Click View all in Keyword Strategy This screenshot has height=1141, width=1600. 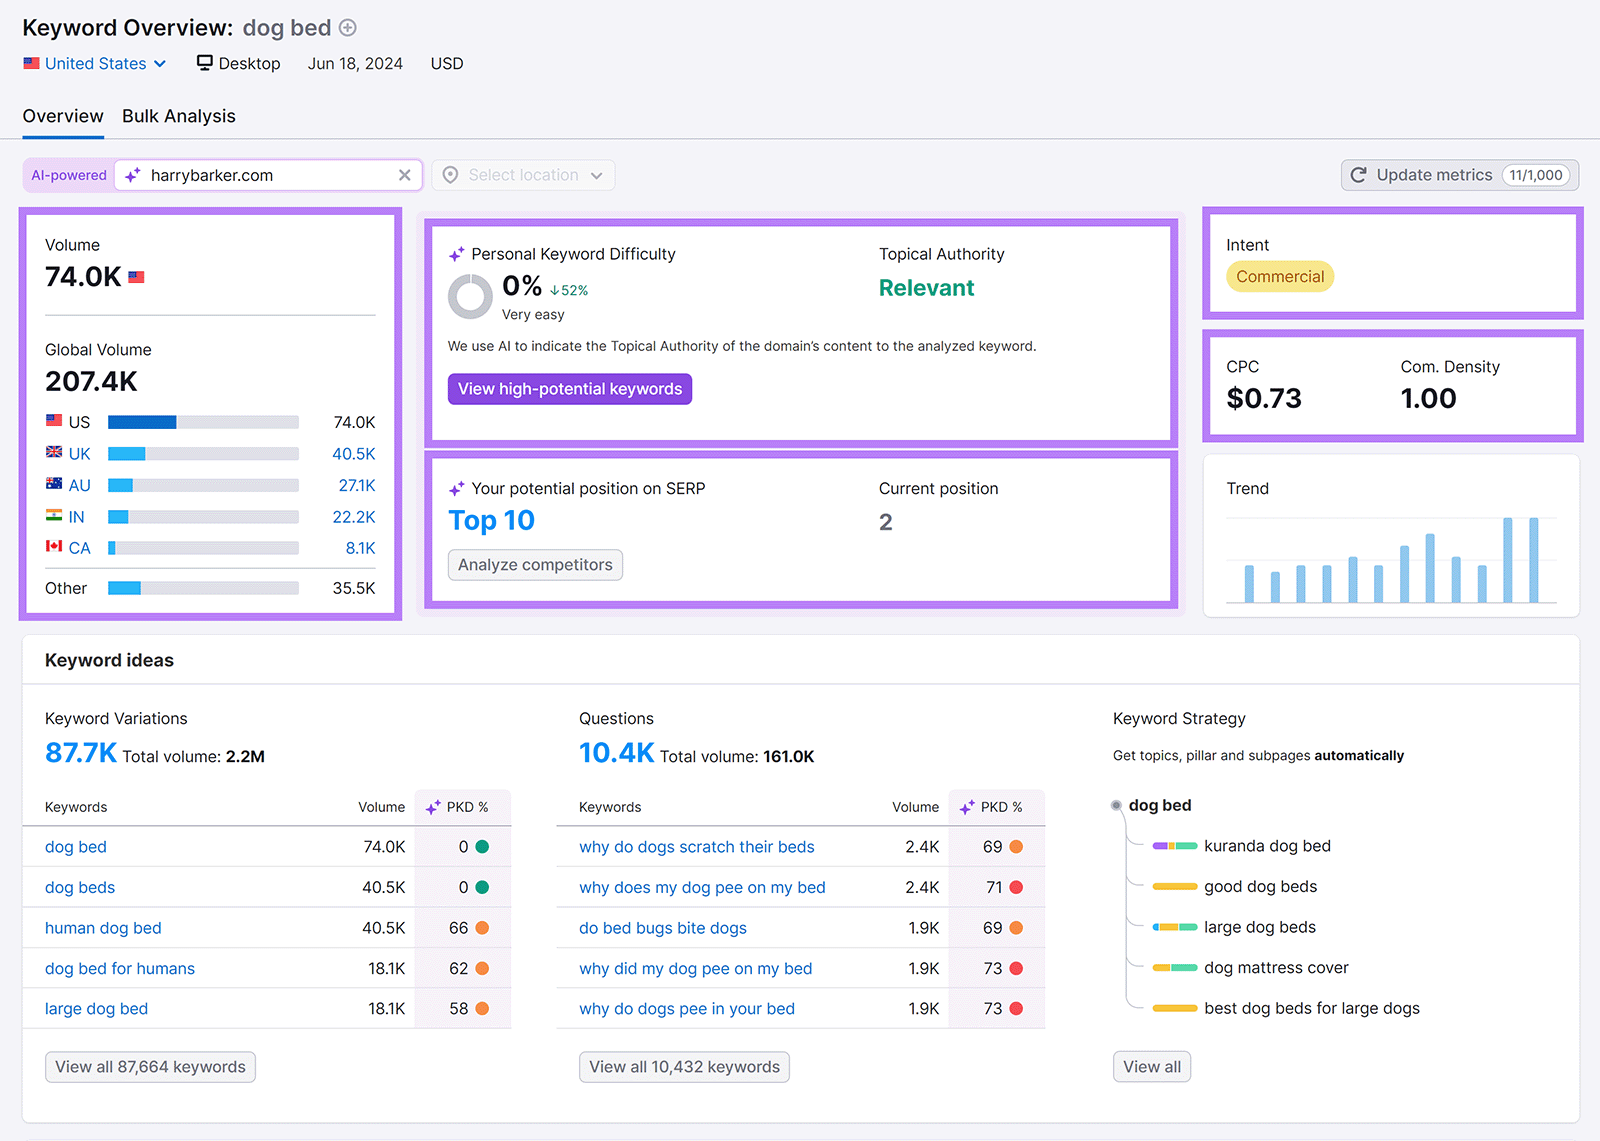point(1152,1067)
